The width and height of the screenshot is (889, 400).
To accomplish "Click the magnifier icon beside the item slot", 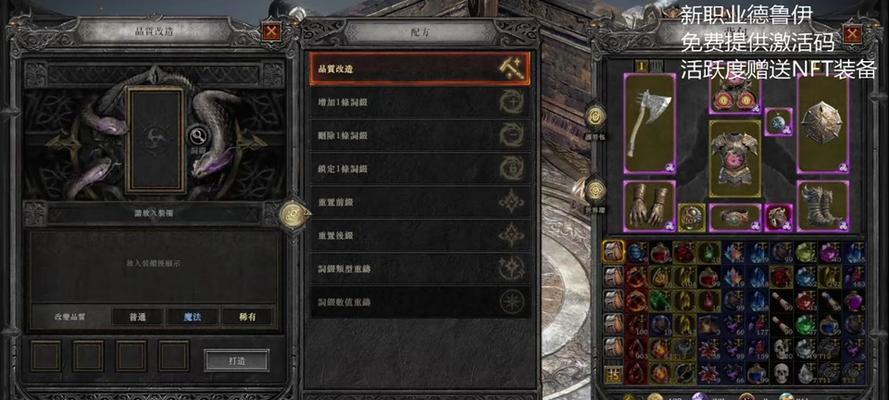I will click(198, 136).
